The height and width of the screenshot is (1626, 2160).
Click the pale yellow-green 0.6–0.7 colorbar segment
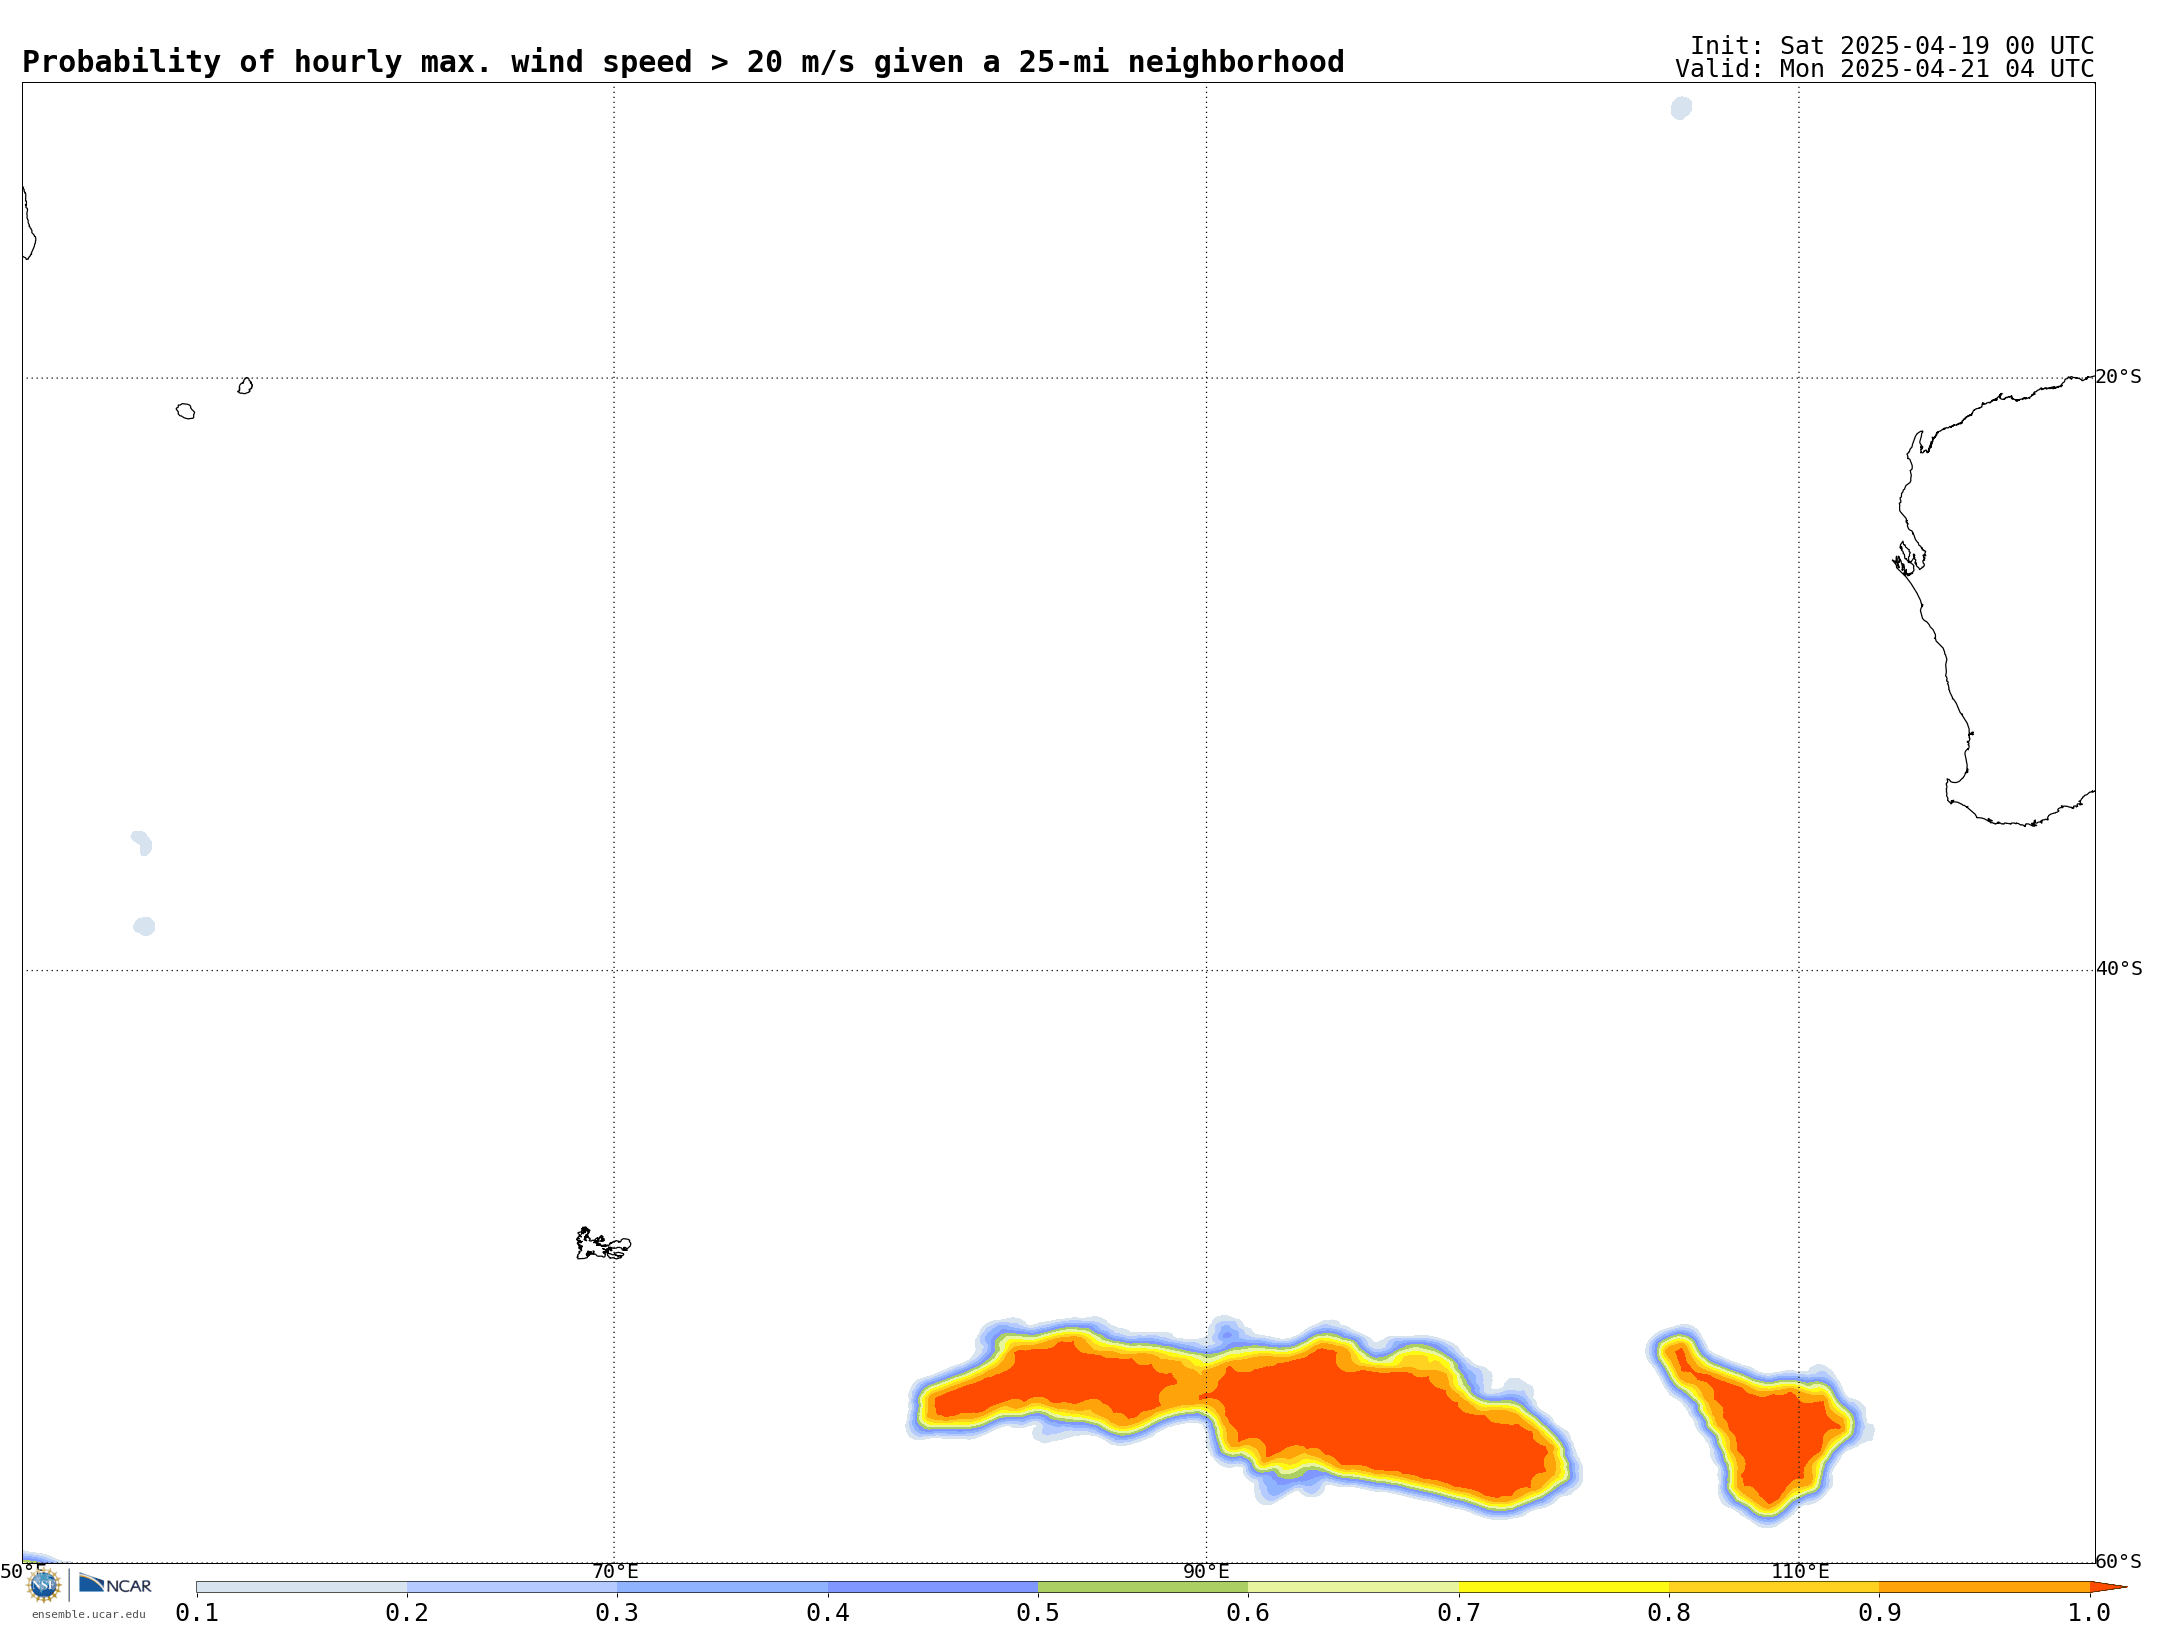point(1353,1587)
